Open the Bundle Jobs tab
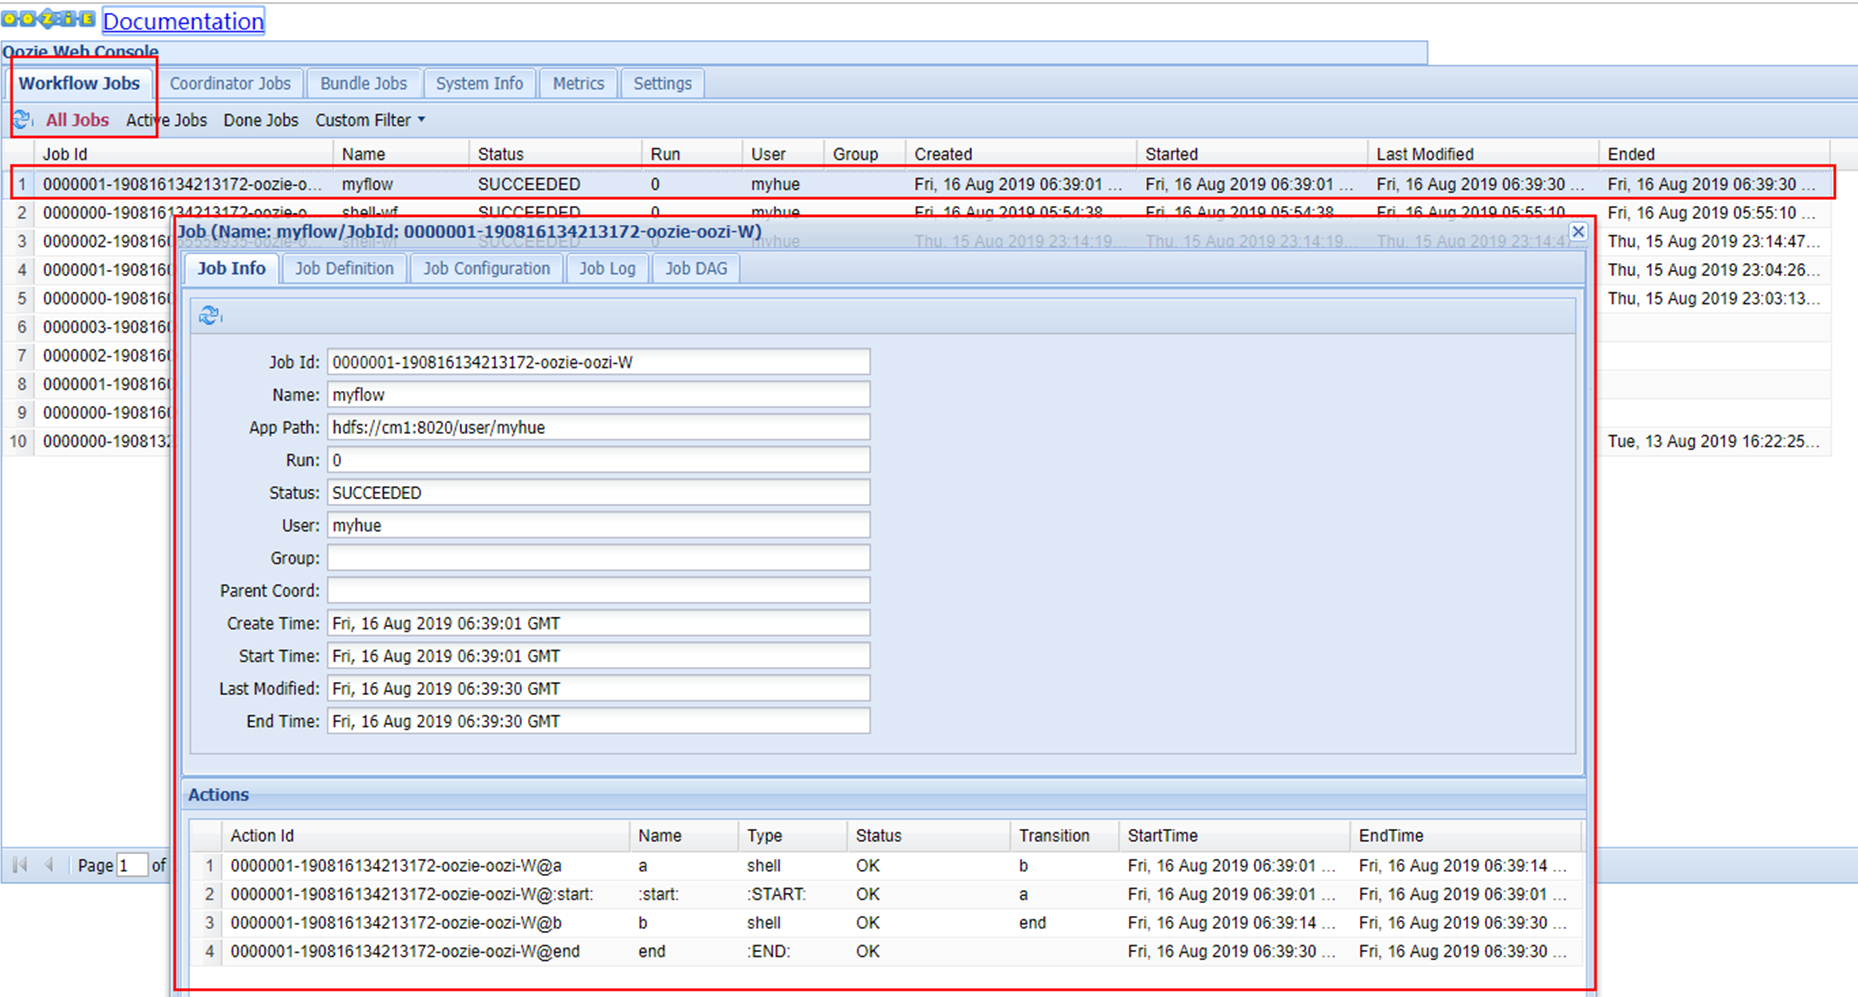1858x997 pixels. 363,84
